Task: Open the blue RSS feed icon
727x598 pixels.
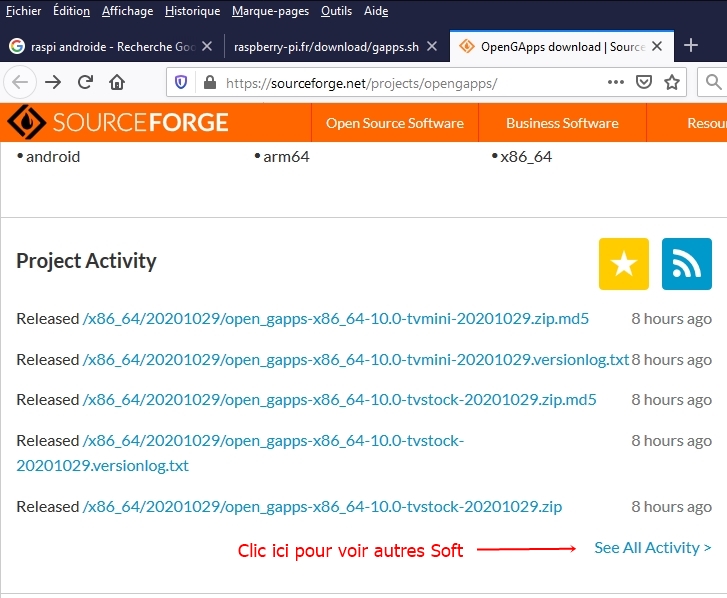Action: [687, 264]
